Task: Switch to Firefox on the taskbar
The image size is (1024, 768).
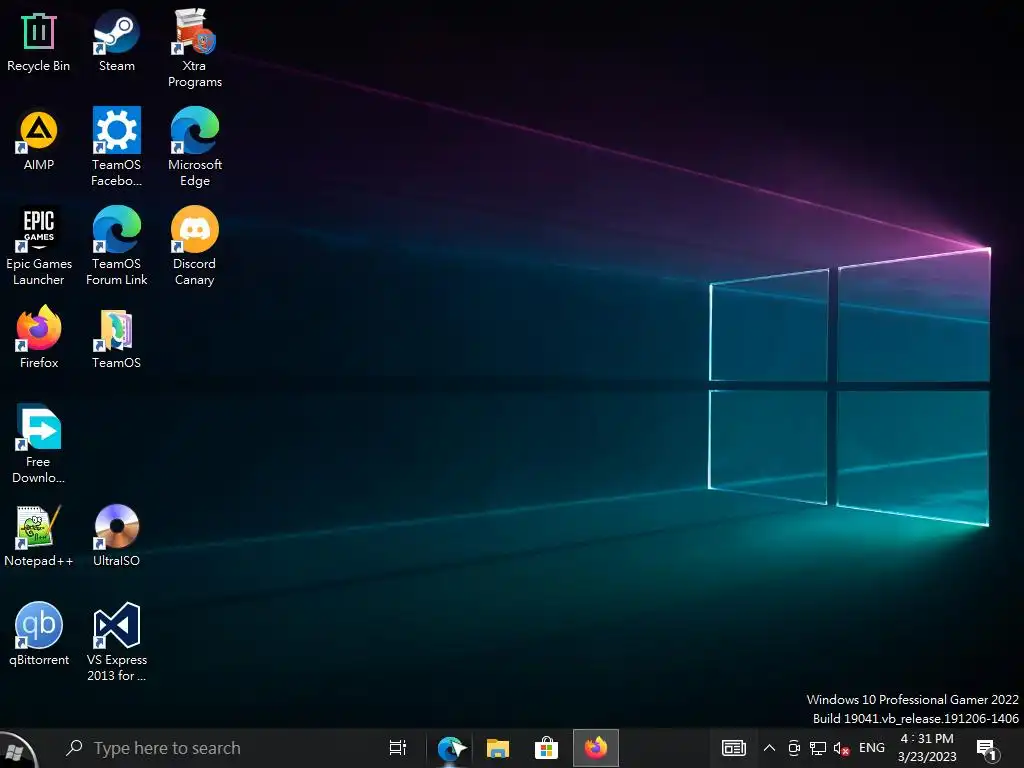Action: pos(596,748)
